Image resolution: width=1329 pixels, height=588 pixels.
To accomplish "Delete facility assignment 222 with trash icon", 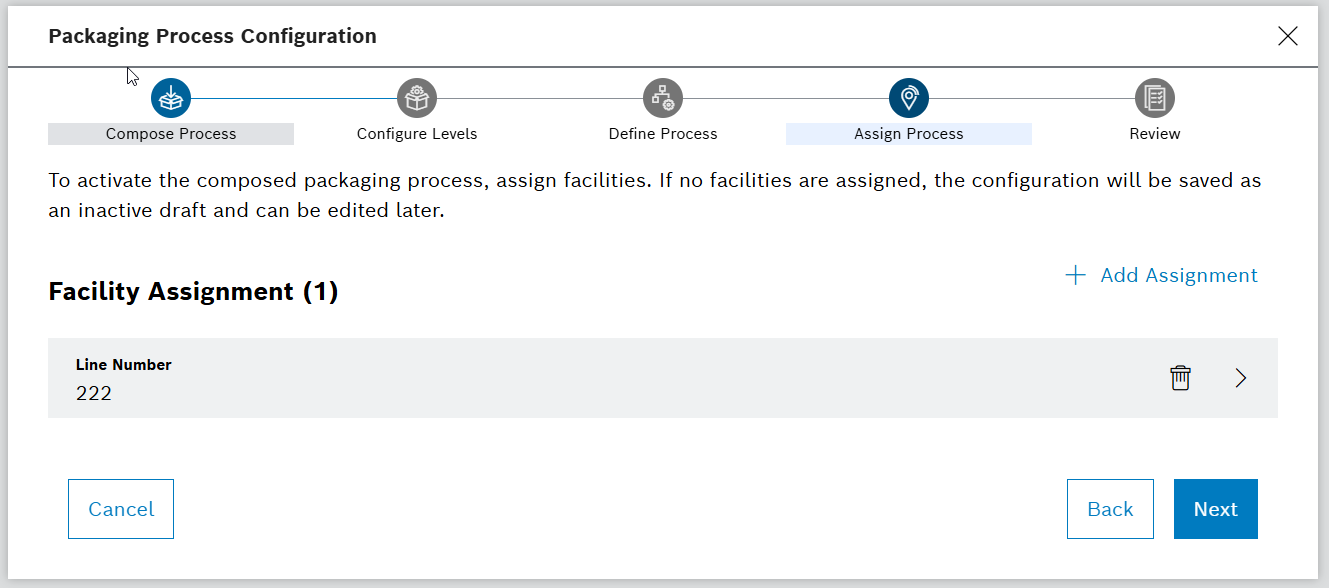I will [1179, 378].
